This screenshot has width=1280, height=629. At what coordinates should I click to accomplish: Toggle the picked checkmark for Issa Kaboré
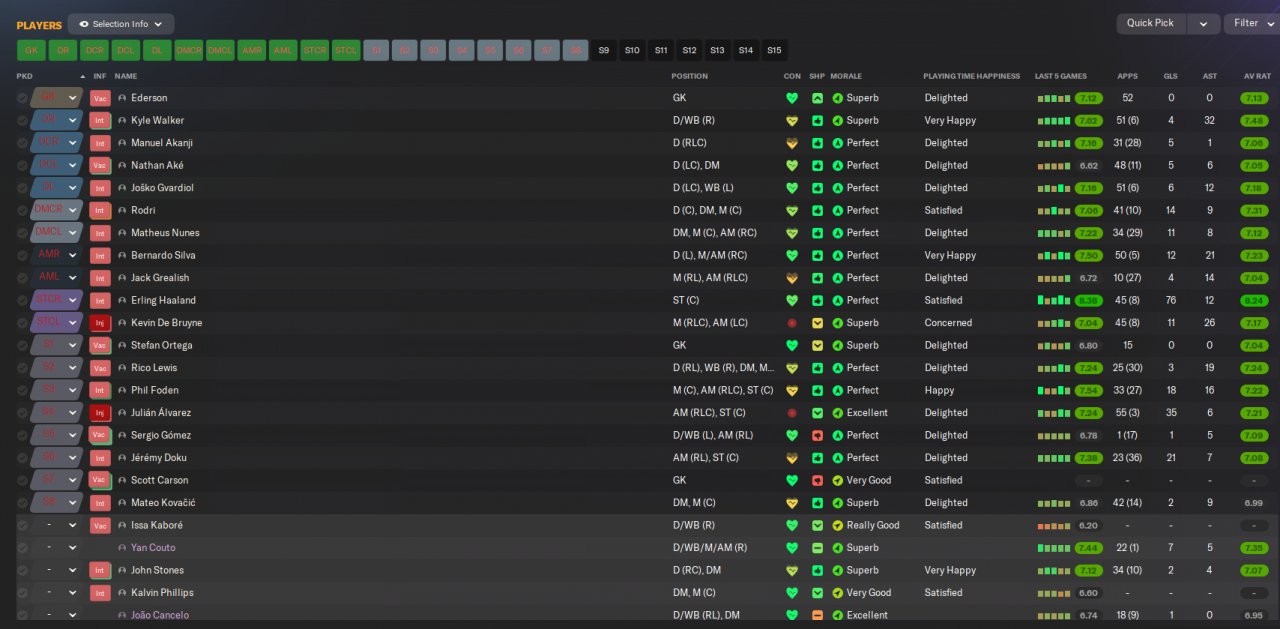click(22, 525)
